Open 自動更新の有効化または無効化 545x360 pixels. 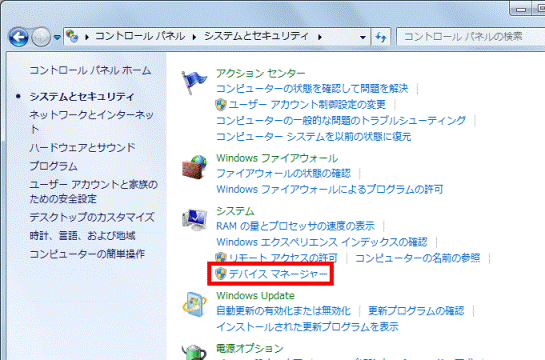tap(283, 310)
